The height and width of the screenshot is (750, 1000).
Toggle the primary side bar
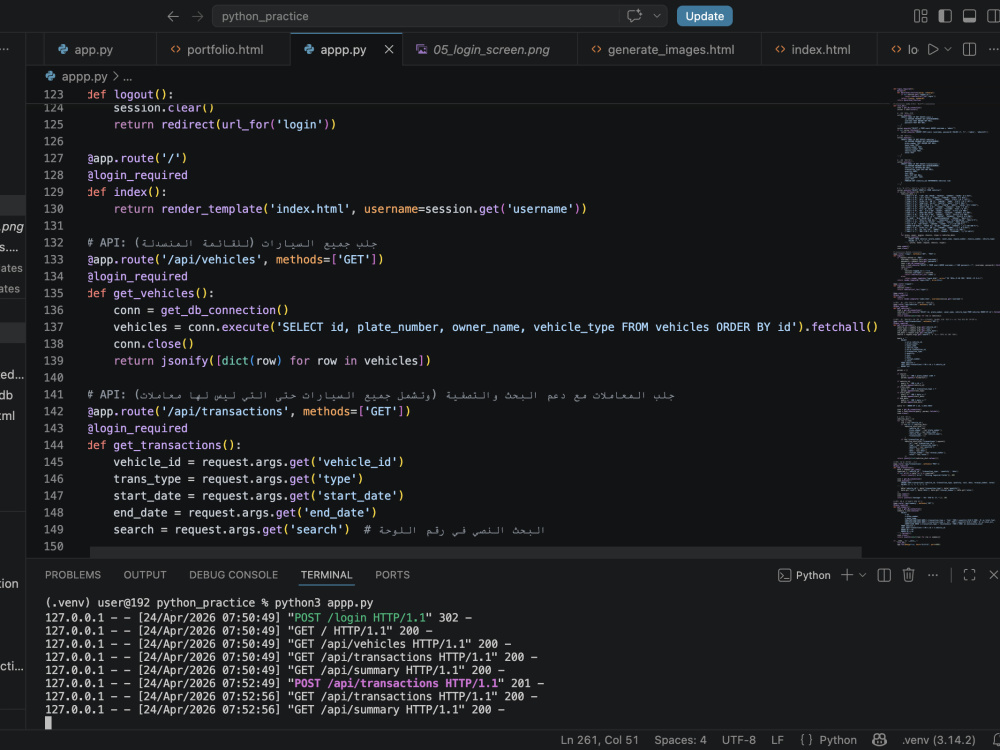[x=945, y=16]
